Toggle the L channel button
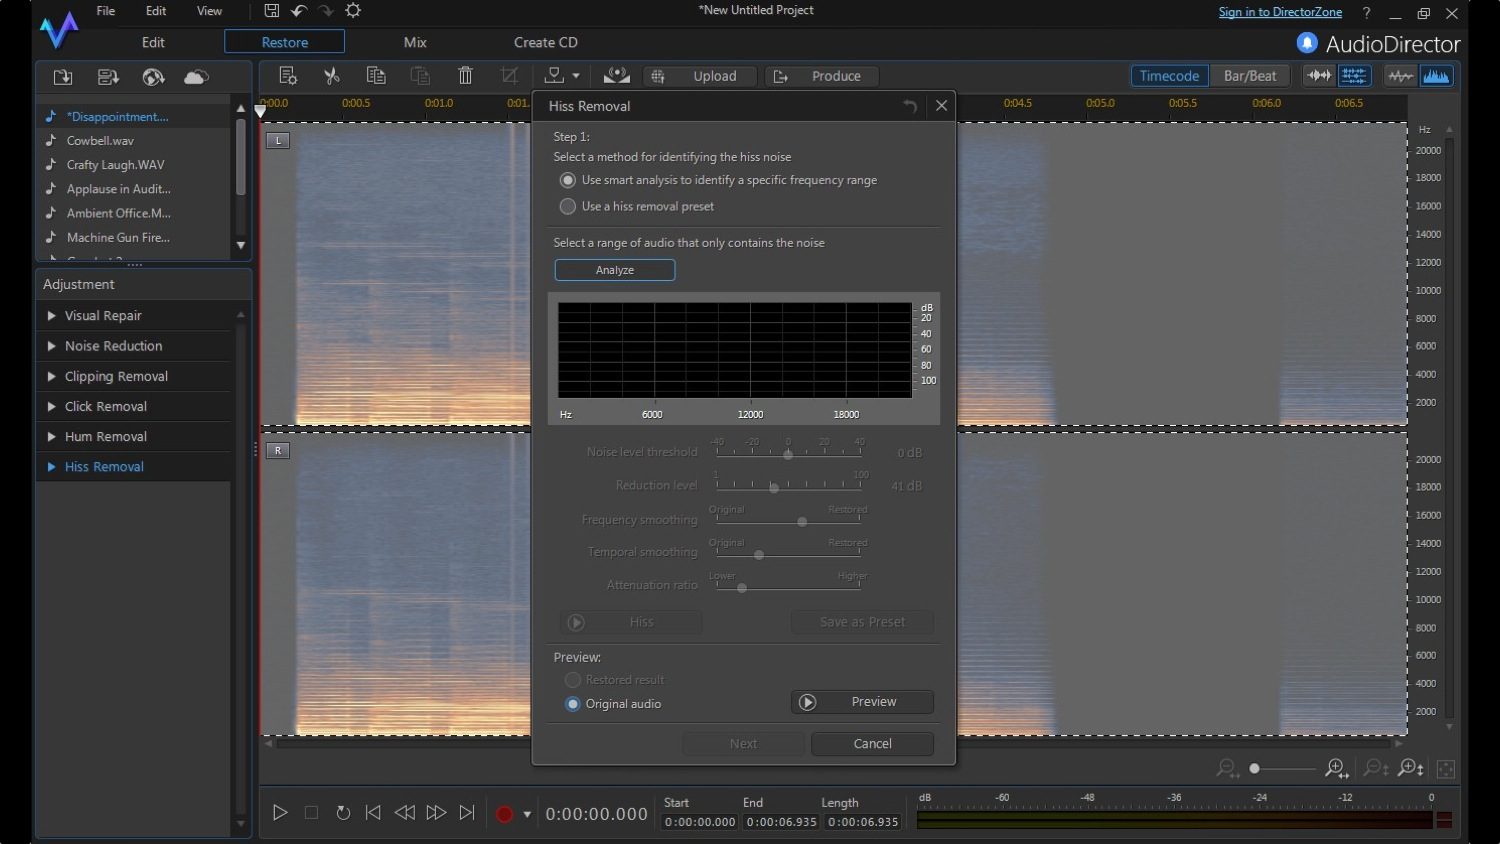The image size is (1500, 844). pyautogui.click(x=278, y=140)
